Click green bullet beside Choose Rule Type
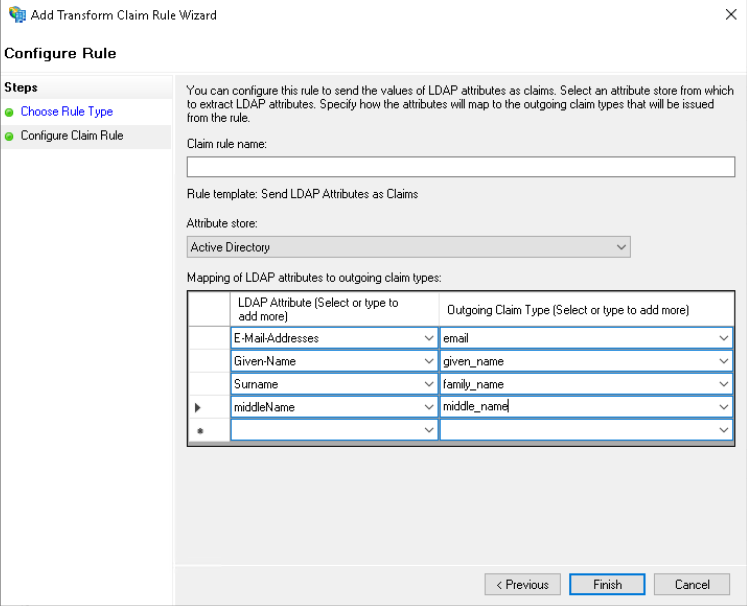 click(10, 112)
